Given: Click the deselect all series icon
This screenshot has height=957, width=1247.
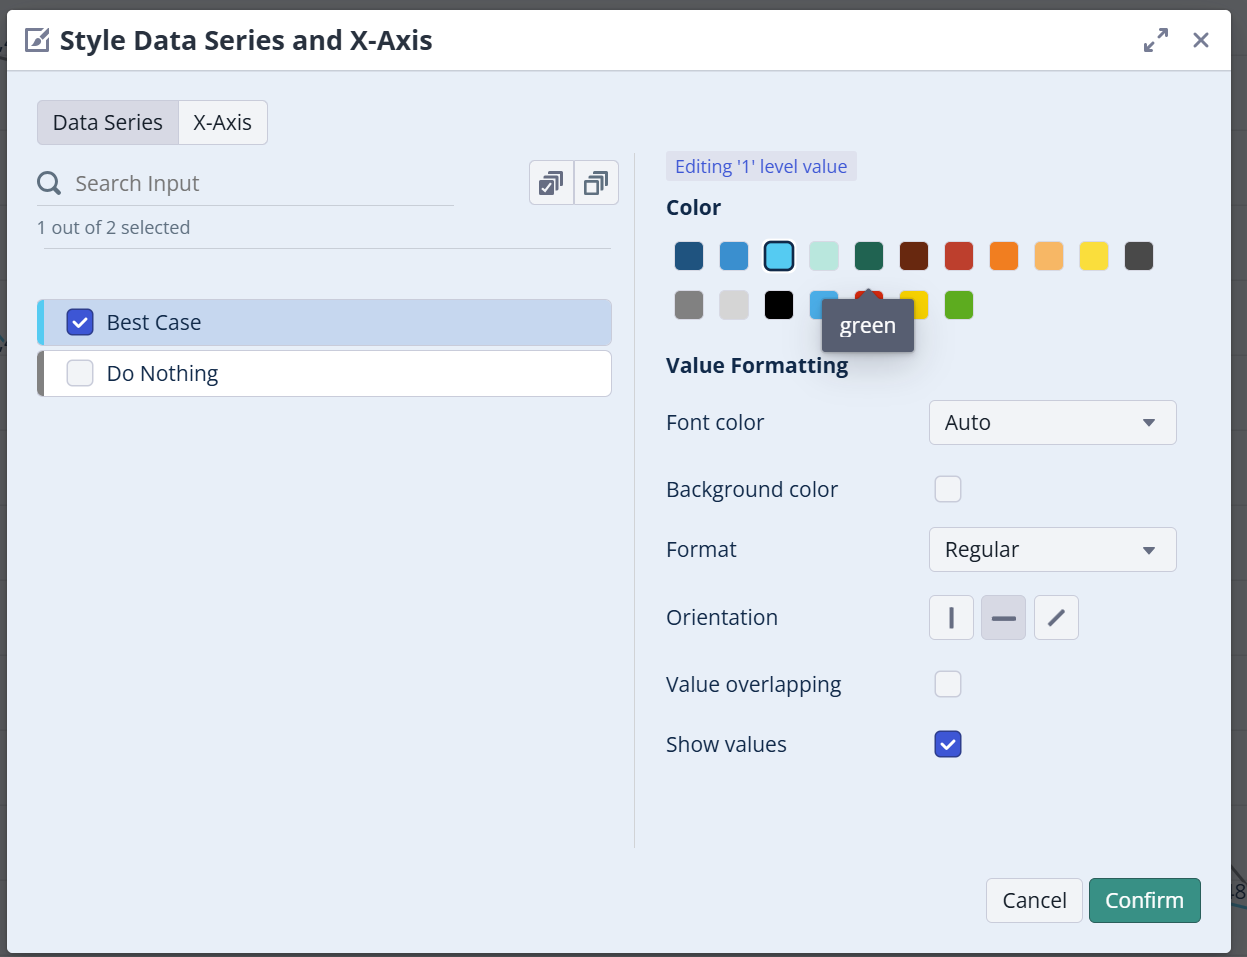Looking at the screenshot, I should point(596,183).
